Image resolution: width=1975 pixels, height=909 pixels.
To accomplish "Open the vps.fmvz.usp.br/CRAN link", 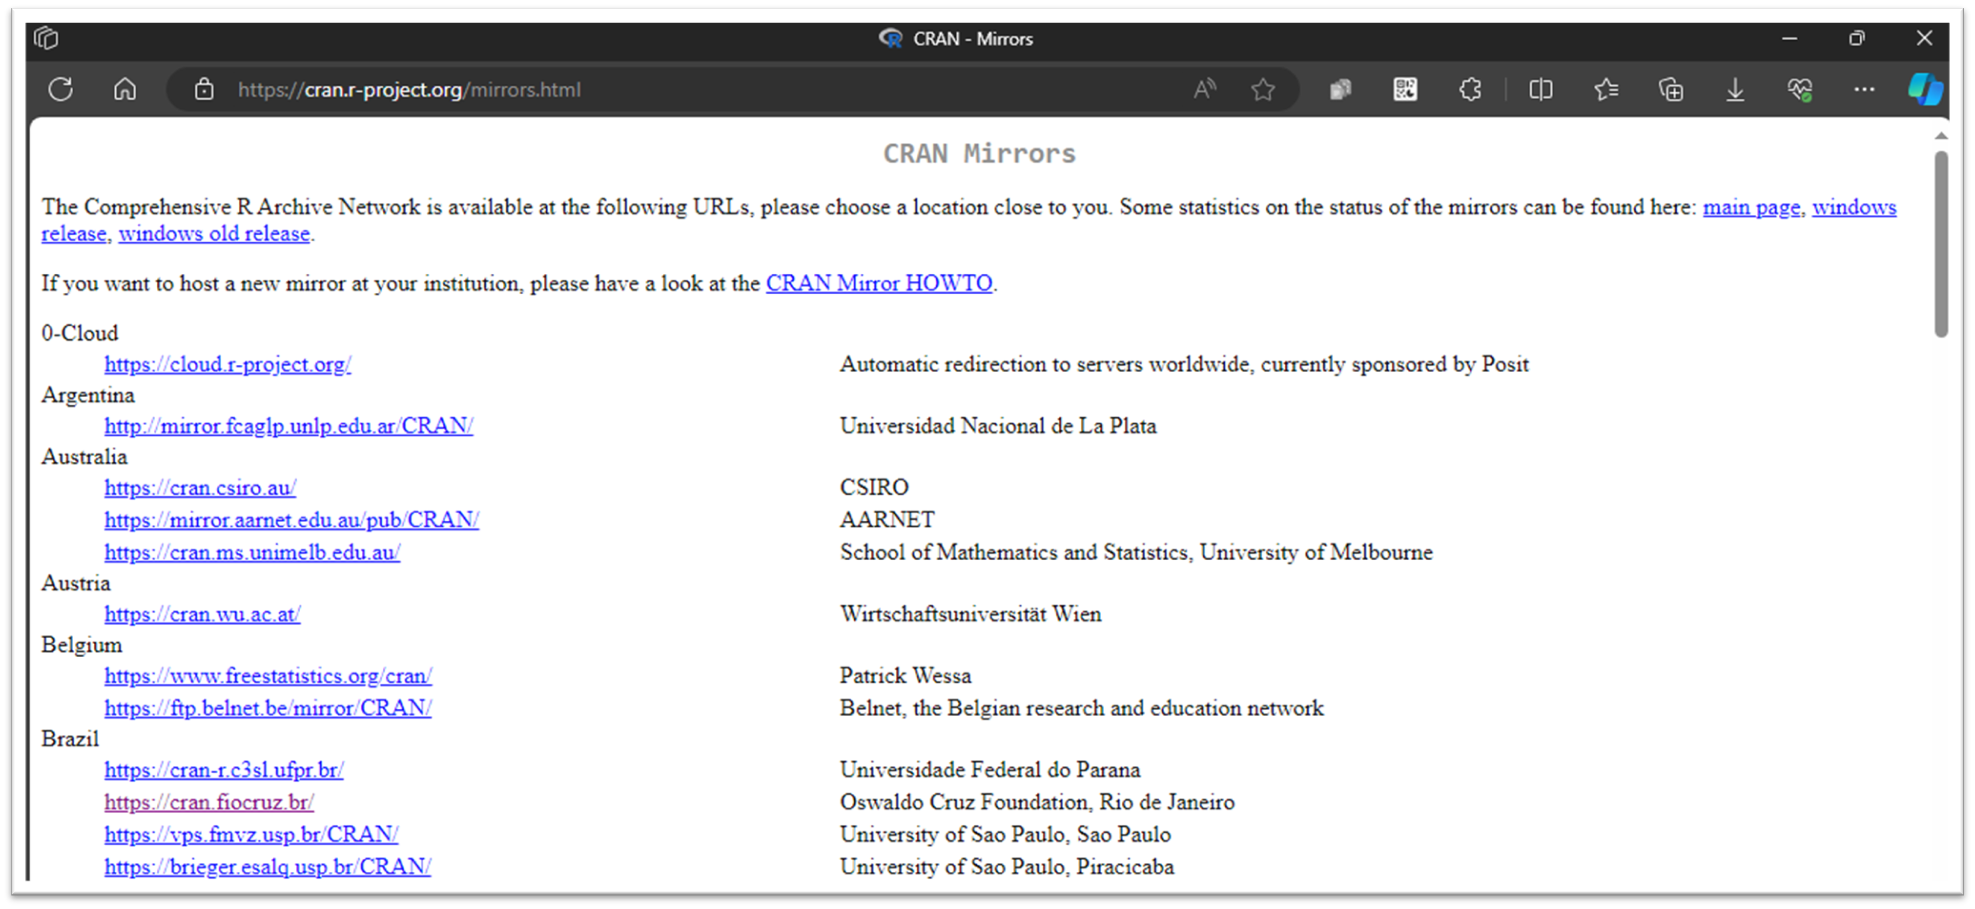I will point(251,834).
